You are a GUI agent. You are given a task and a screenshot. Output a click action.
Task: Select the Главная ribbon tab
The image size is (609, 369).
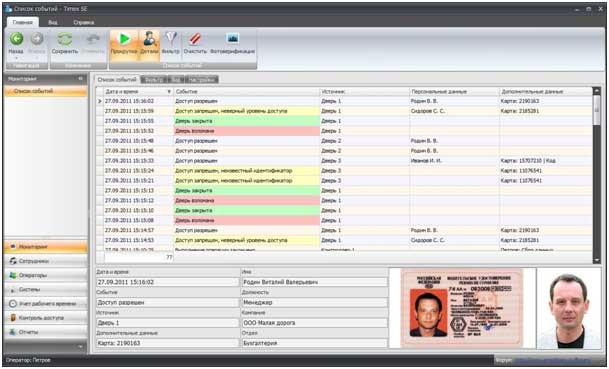tap(23, 22)
